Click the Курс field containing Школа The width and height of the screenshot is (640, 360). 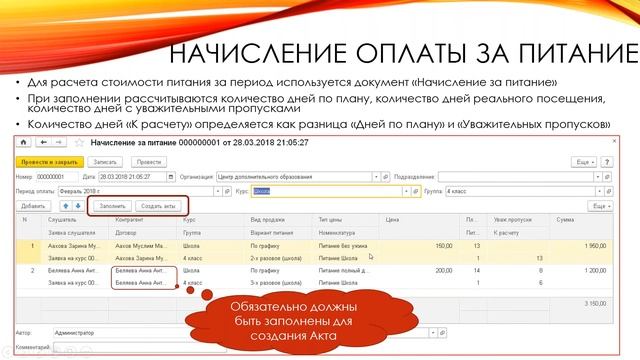[326, 191]
